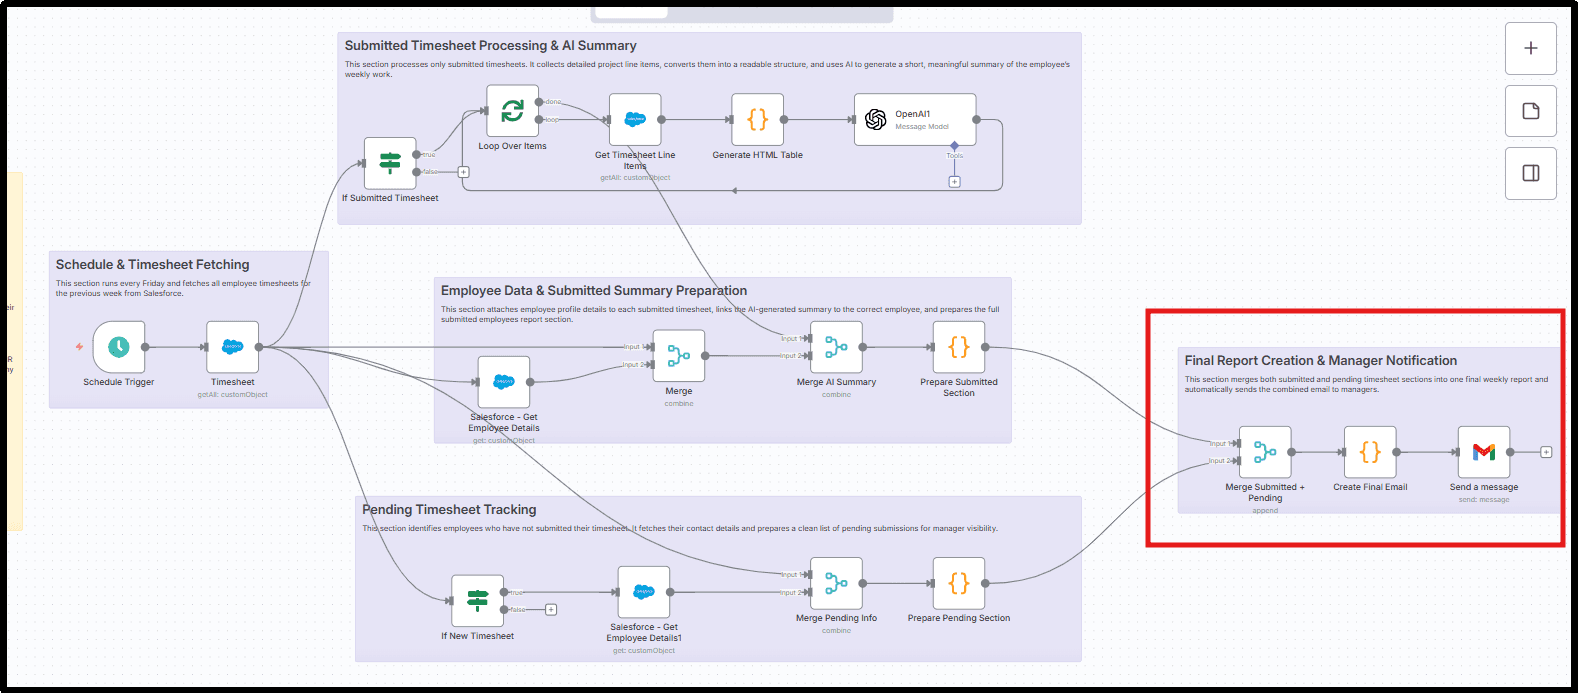The image size is (1578, 693).
Task: Click plus on If New Timesheet false output
Action: pyautogui.click(x=551, y=609)
